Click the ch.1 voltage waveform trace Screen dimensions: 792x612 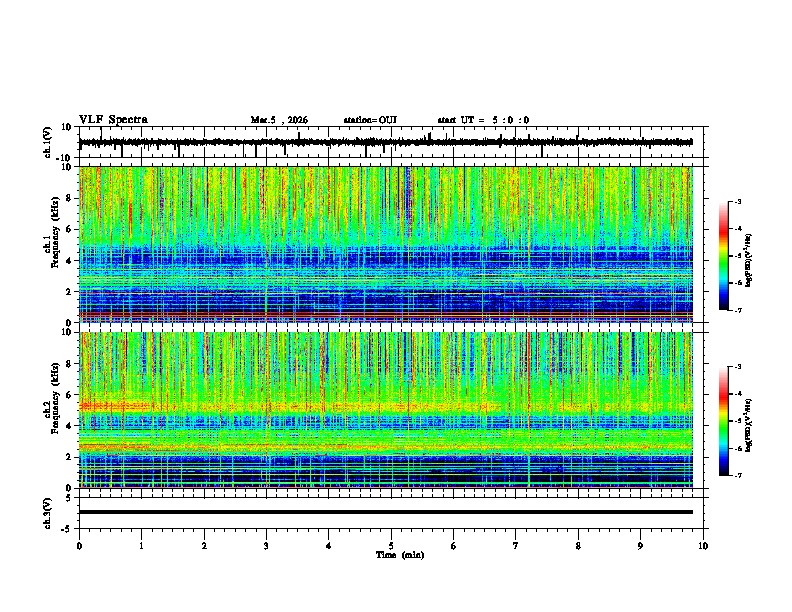click(385, 142)
